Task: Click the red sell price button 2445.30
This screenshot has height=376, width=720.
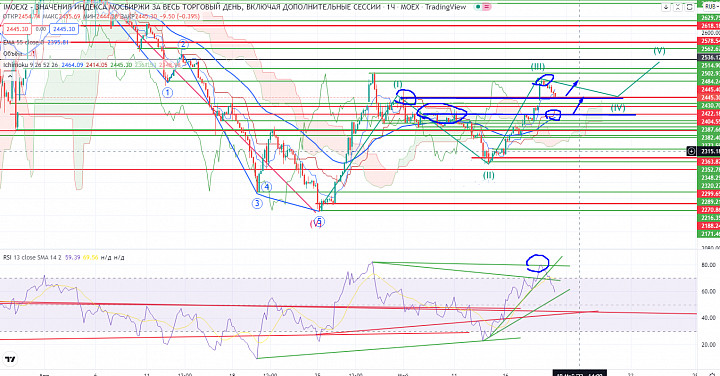Action: tap(17, 29)
